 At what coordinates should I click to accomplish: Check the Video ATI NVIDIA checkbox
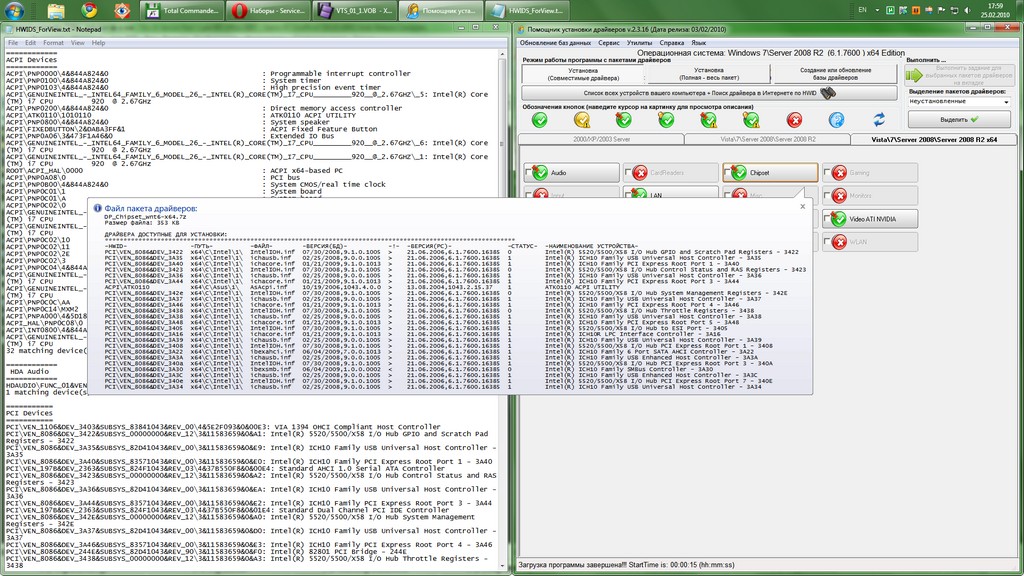point(828,218)
